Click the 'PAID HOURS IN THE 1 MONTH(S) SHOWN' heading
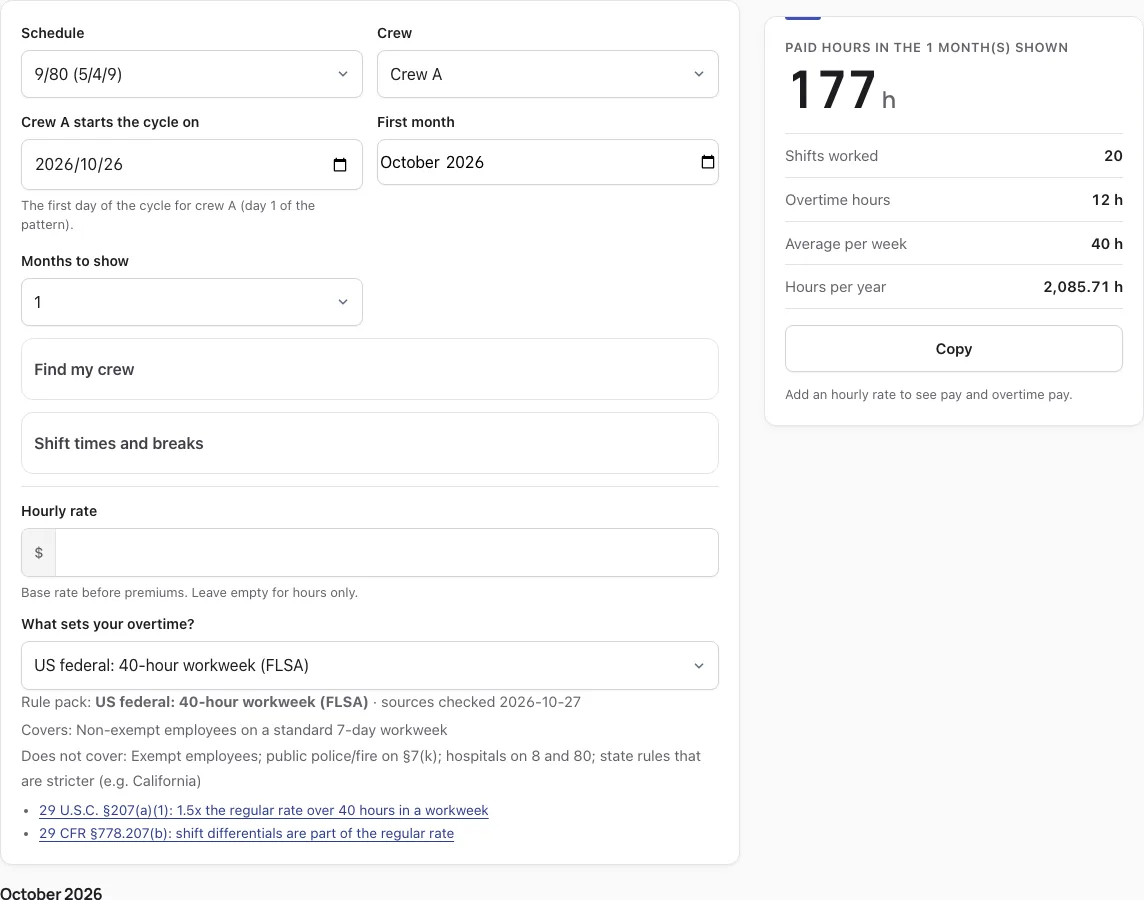1144x900 pixels. click(x=927, y=47)
